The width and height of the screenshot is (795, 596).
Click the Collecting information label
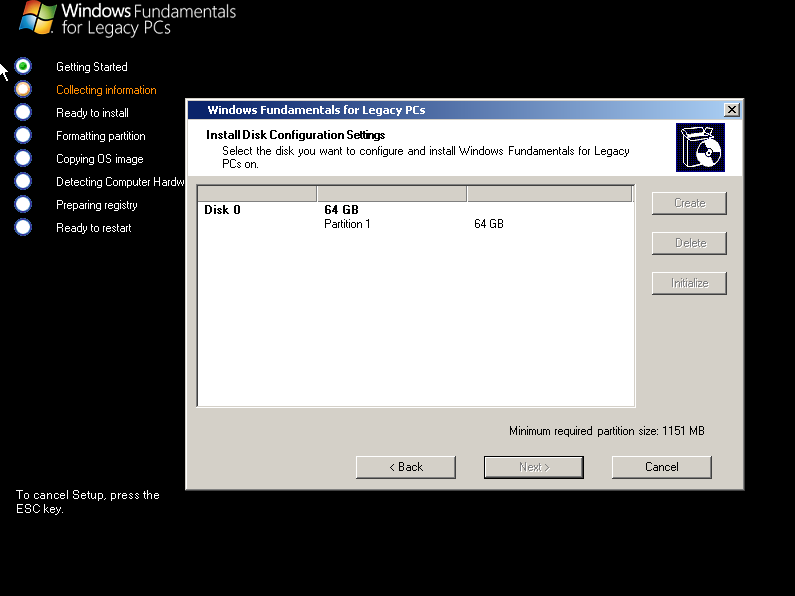point(106,90)
